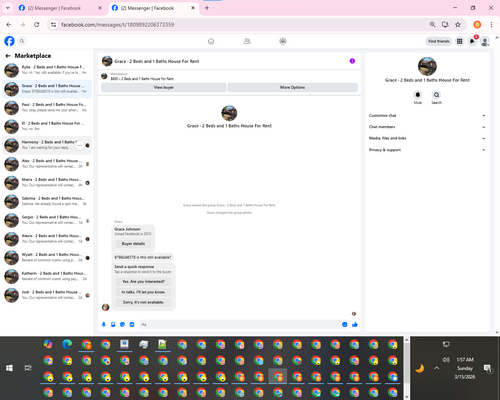
Task: Open the emoji picker in message box
Action: pyautogui.click(x=344, y=324)
